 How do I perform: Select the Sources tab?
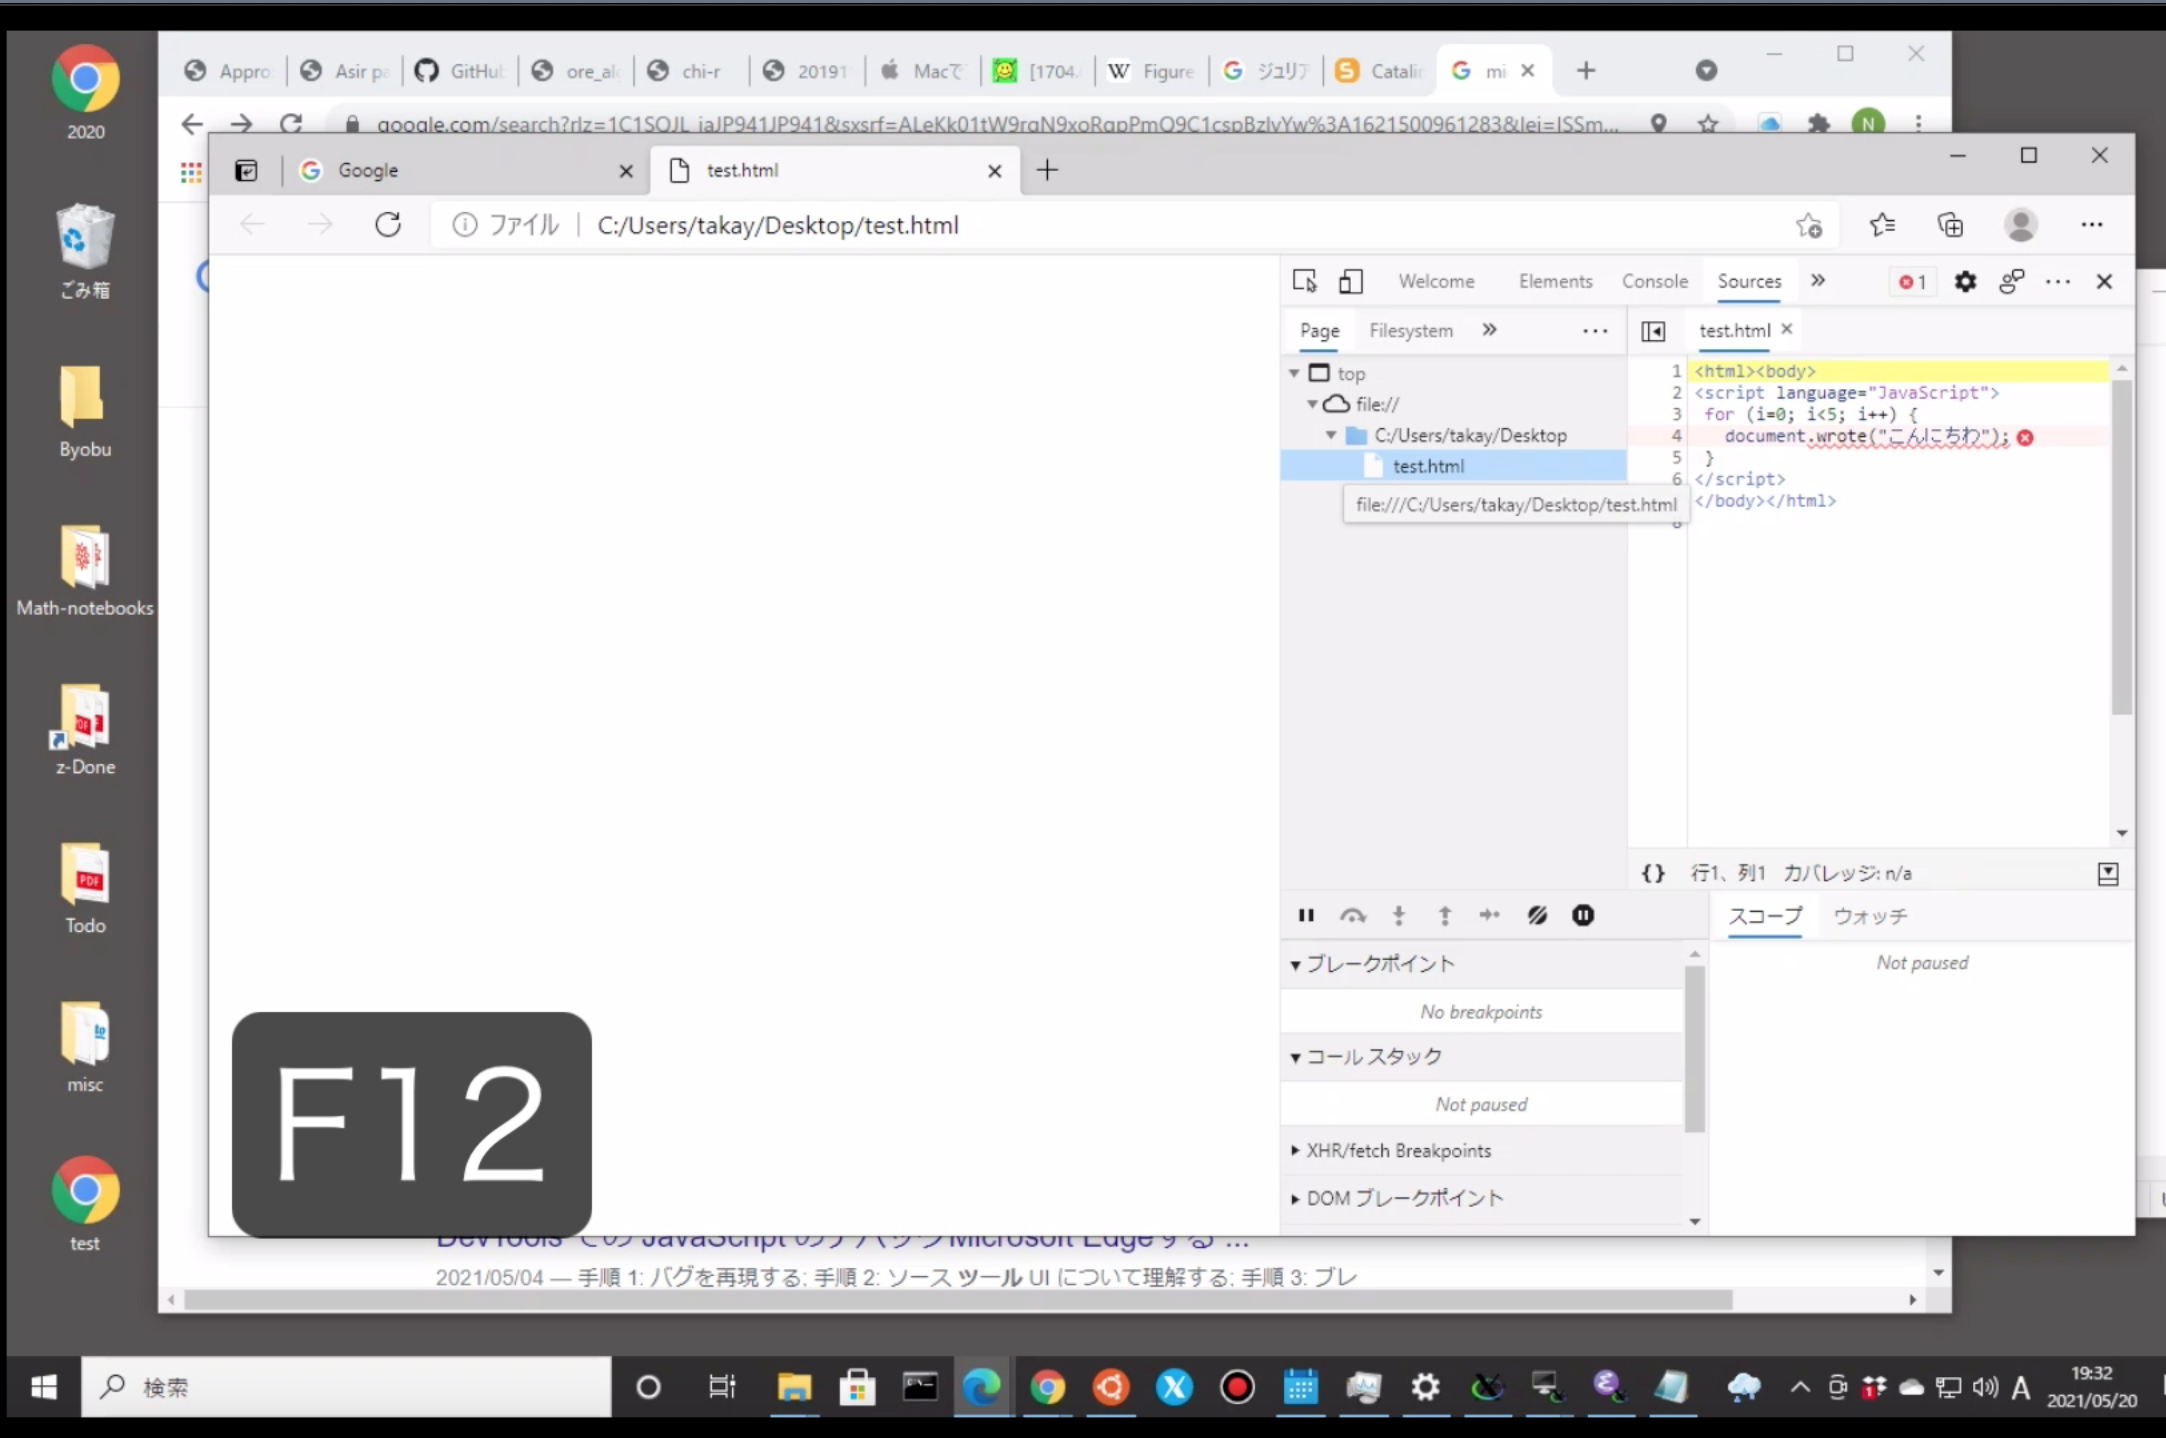point(1749,281)
